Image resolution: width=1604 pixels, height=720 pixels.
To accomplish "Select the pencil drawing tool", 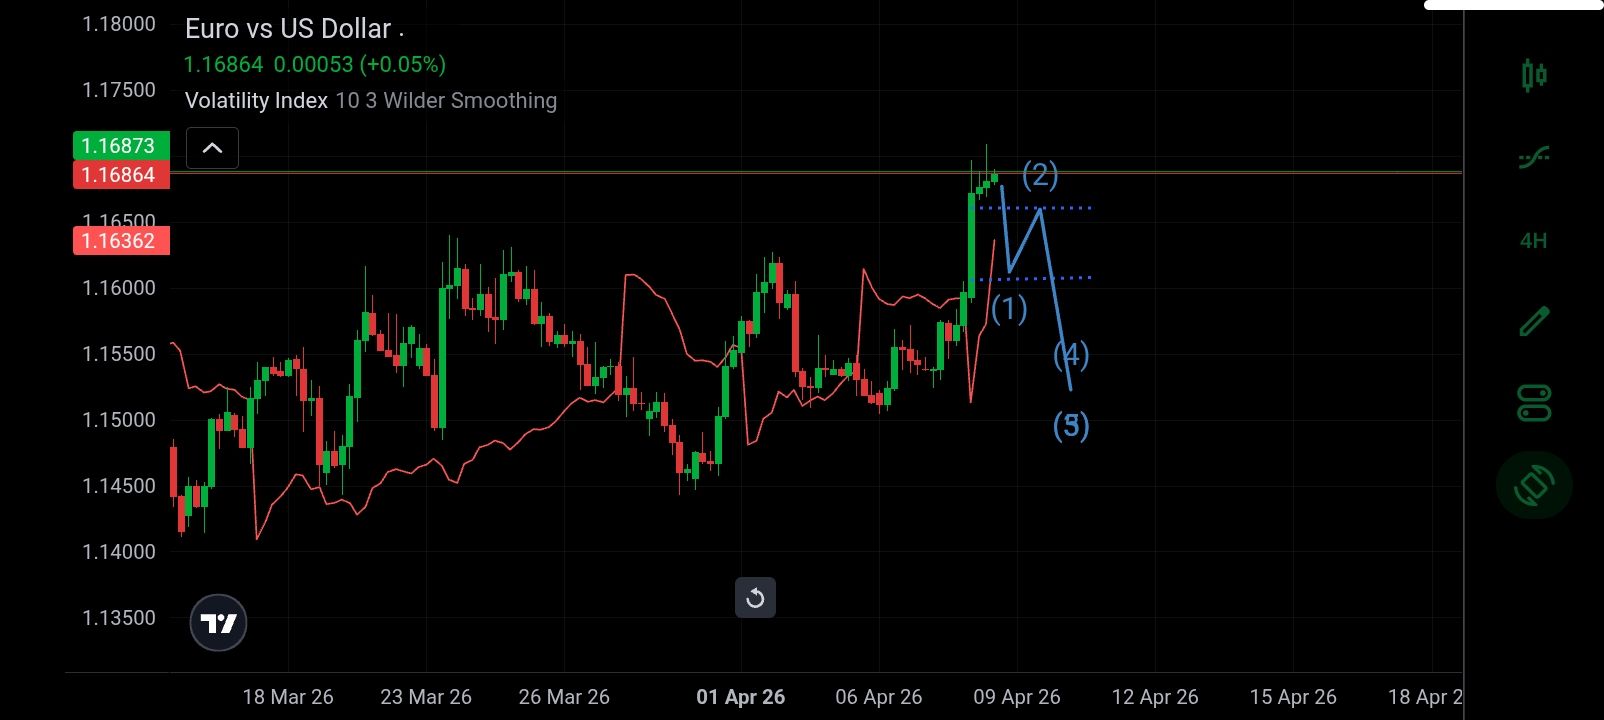I will 1533,321.
